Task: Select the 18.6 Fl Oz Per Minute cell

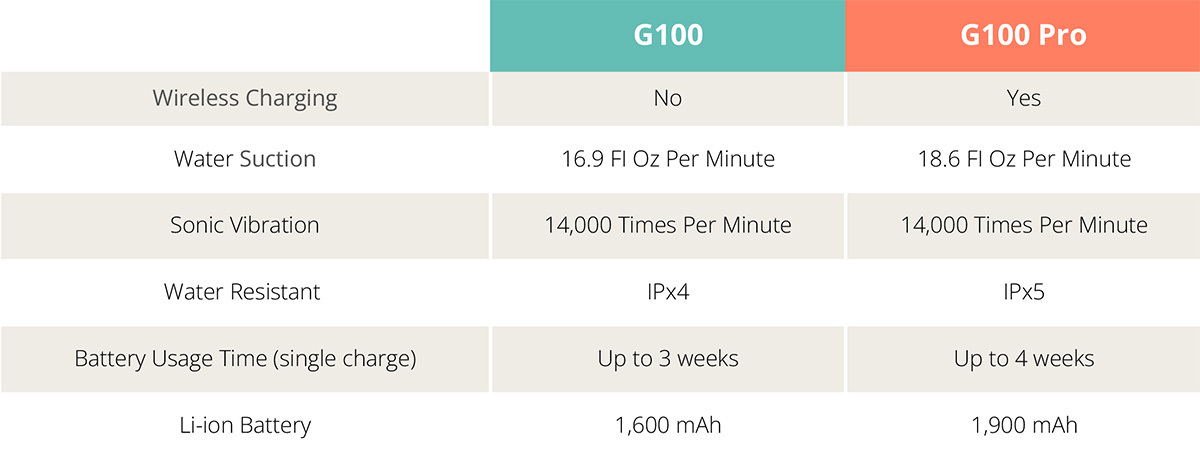Action: tap(1024, 159)
